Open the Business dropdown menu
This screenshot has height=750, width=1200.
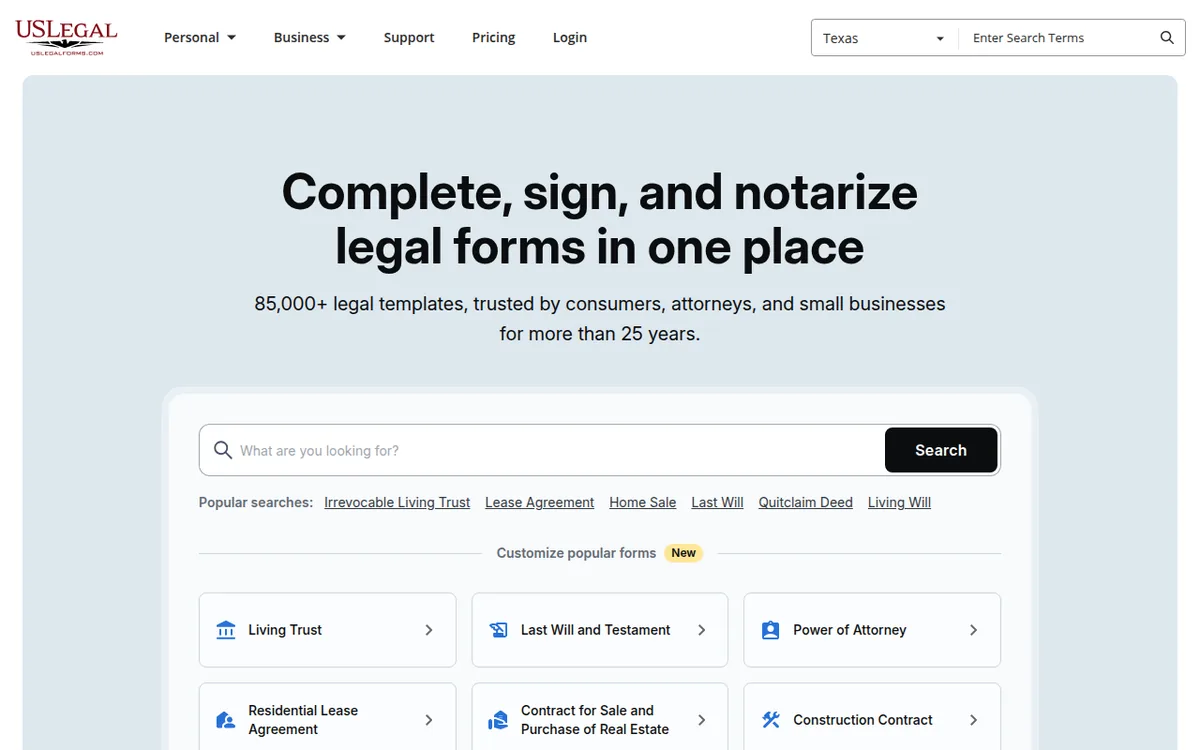coord(310,37)
